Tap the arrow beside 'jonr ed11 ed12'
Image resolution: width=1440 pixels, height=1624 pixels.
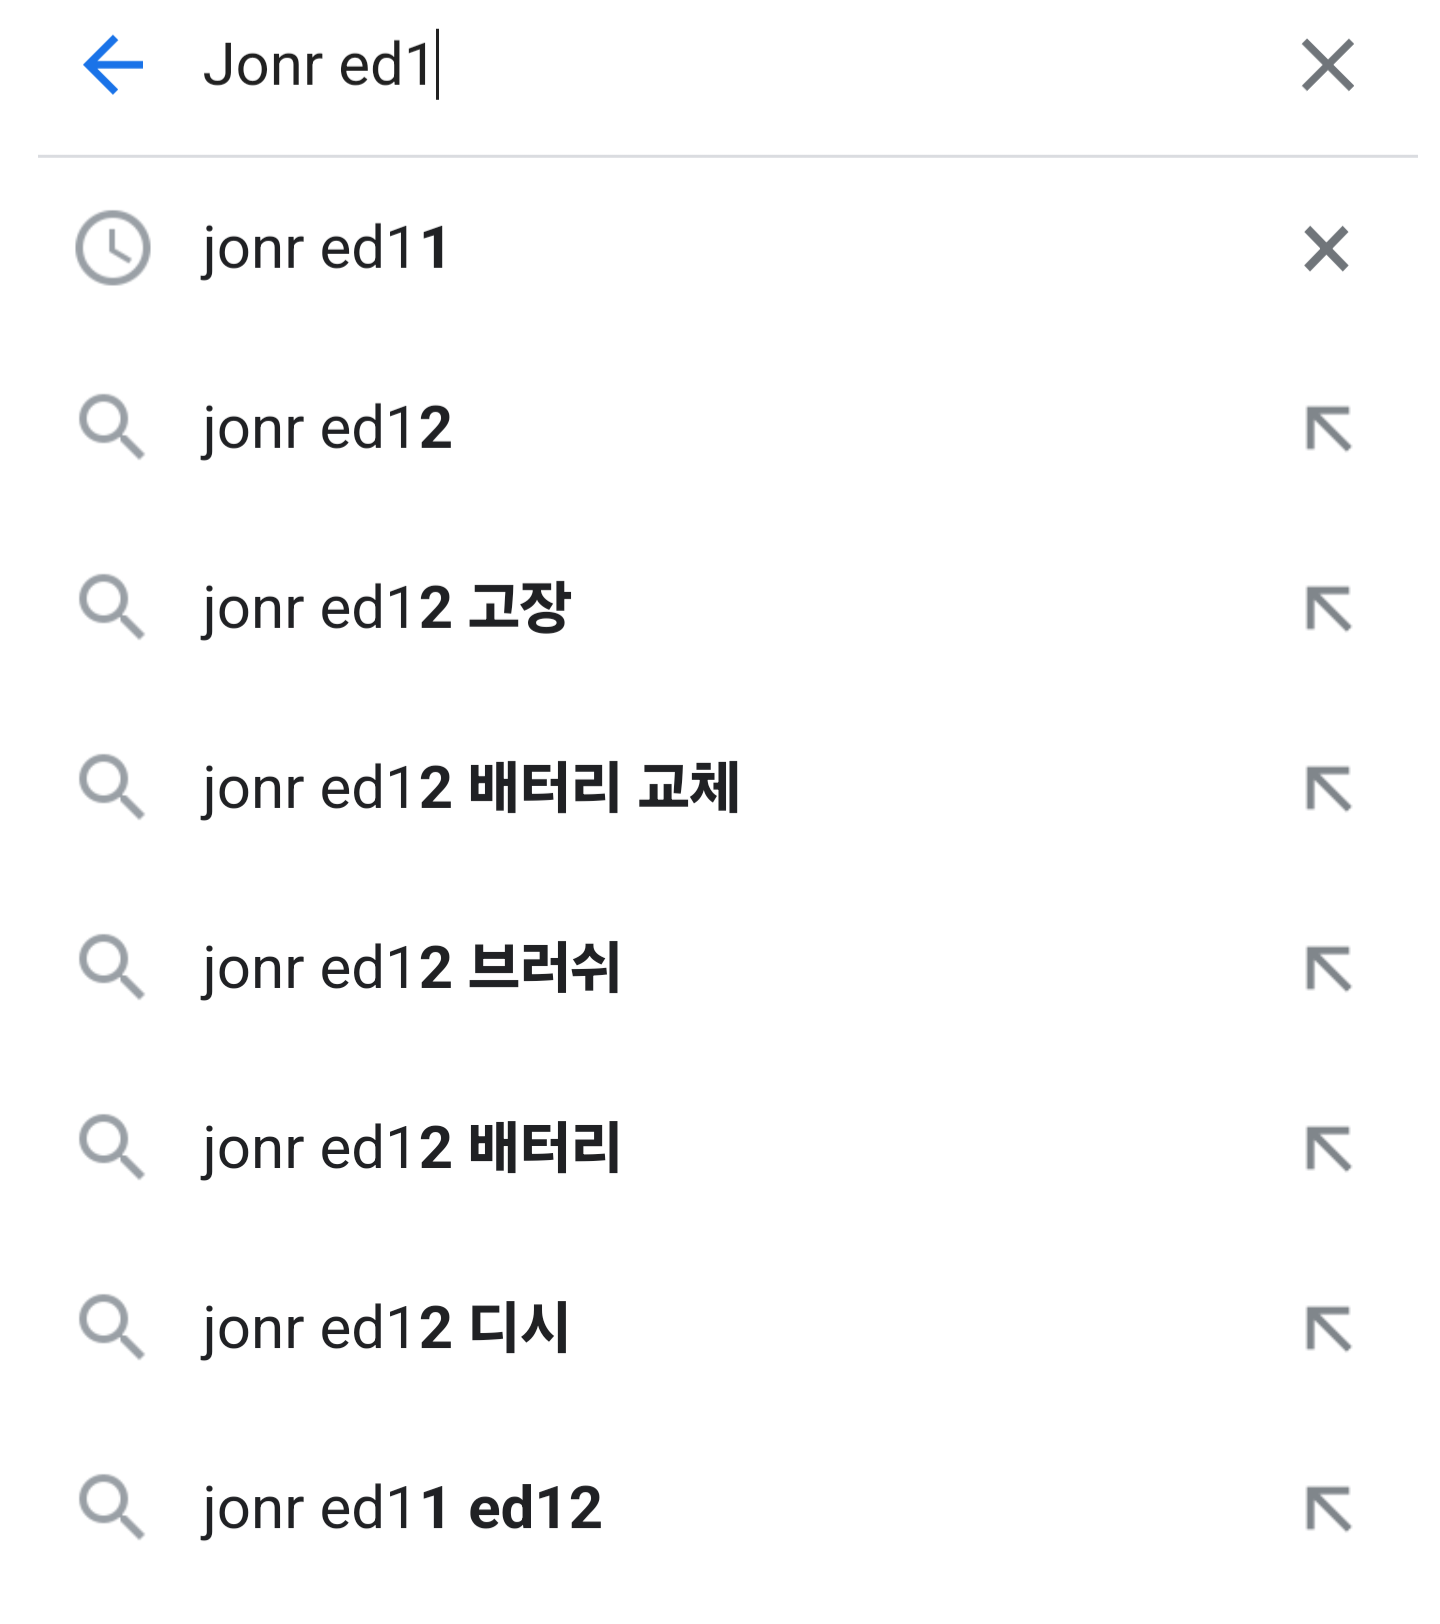point(1328,1509)
